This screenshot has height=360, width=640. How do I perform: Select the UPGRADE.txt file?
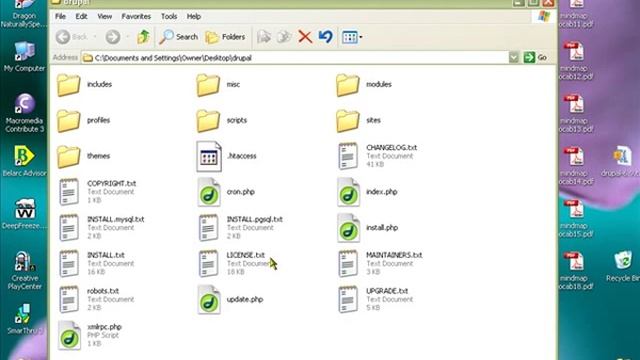coord(376,300)
